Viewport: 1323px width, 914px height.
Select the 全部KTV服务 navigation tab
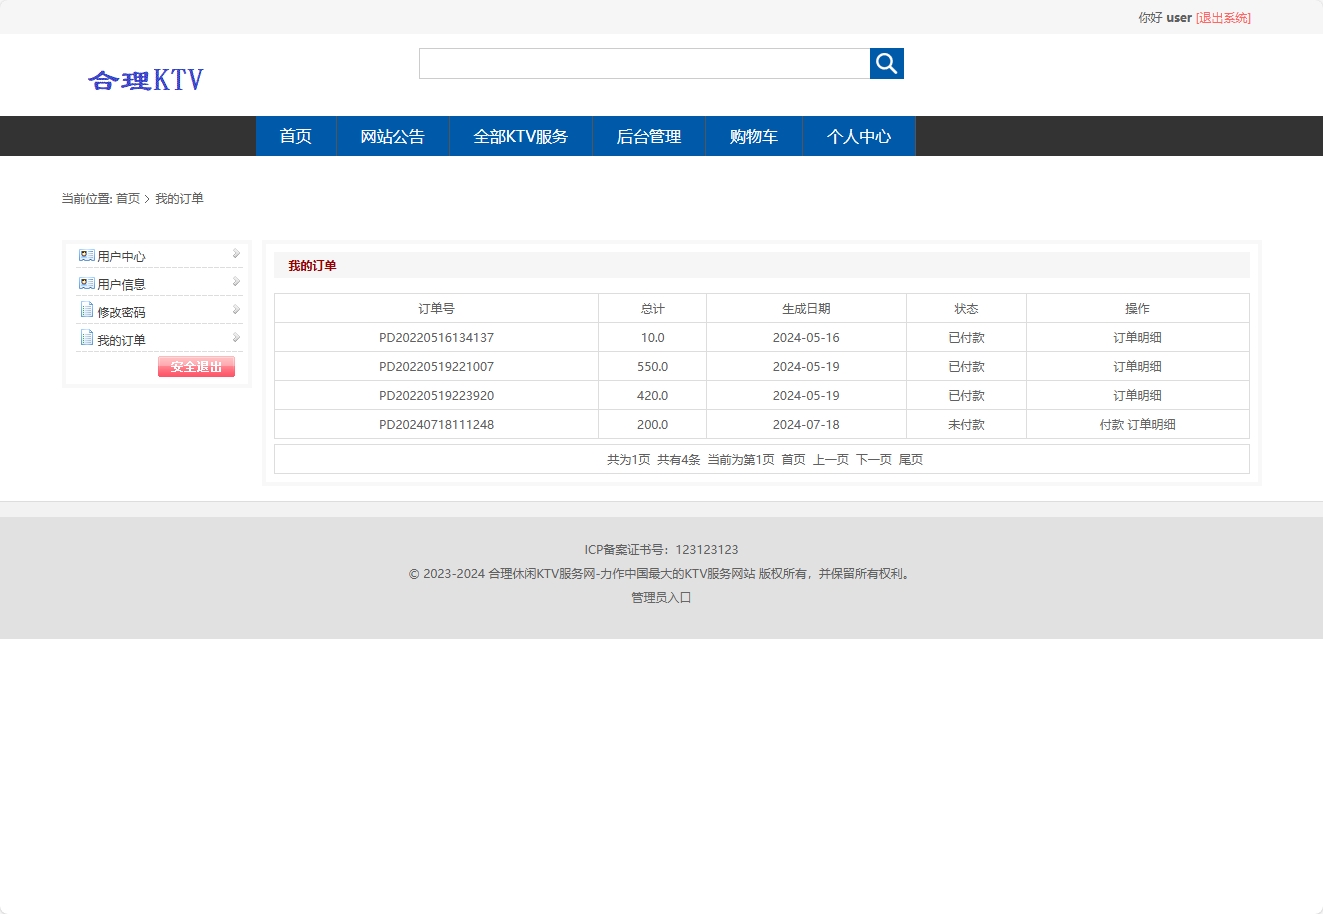click(520, 136)
